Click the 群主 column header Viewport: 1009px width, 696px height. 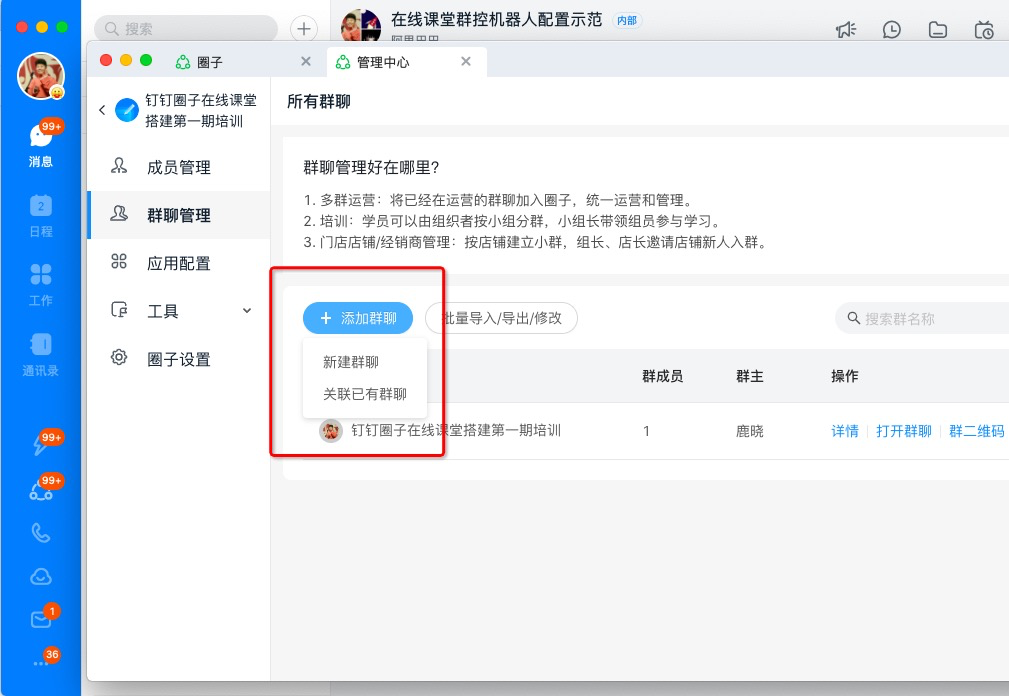[x=750, y=376]
